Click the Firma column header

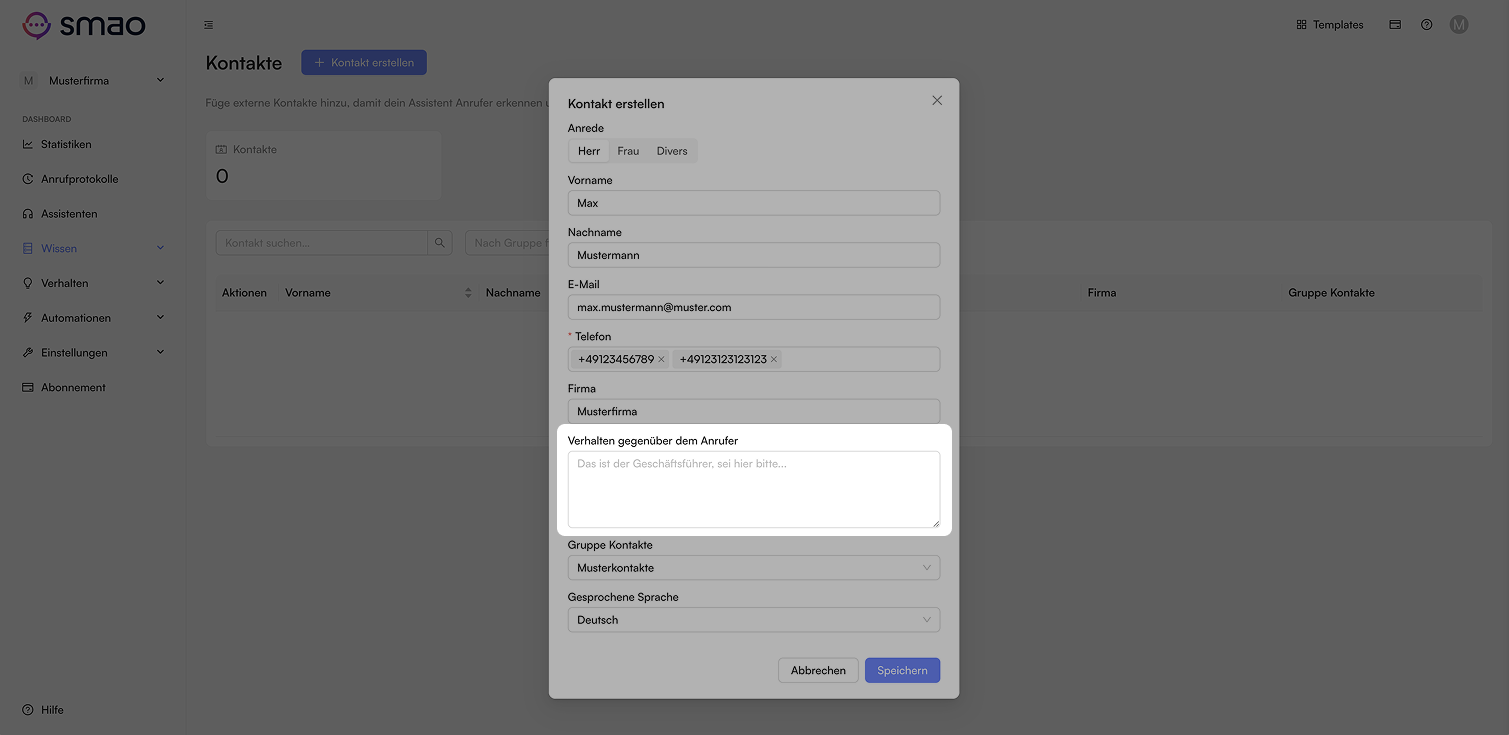click(1102, 293)
